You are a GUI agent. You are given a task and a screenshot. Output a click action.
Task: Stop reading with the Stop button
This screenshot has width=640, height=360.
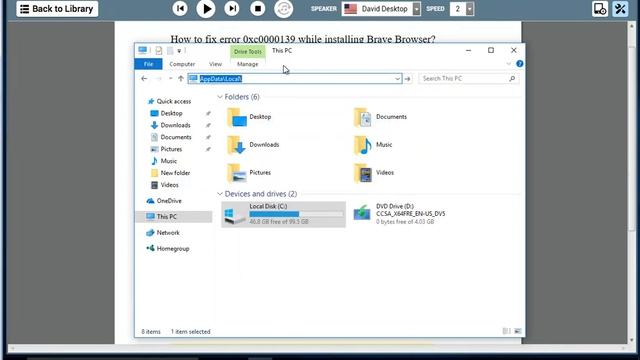pyautogui.click(x=258, y=9)
